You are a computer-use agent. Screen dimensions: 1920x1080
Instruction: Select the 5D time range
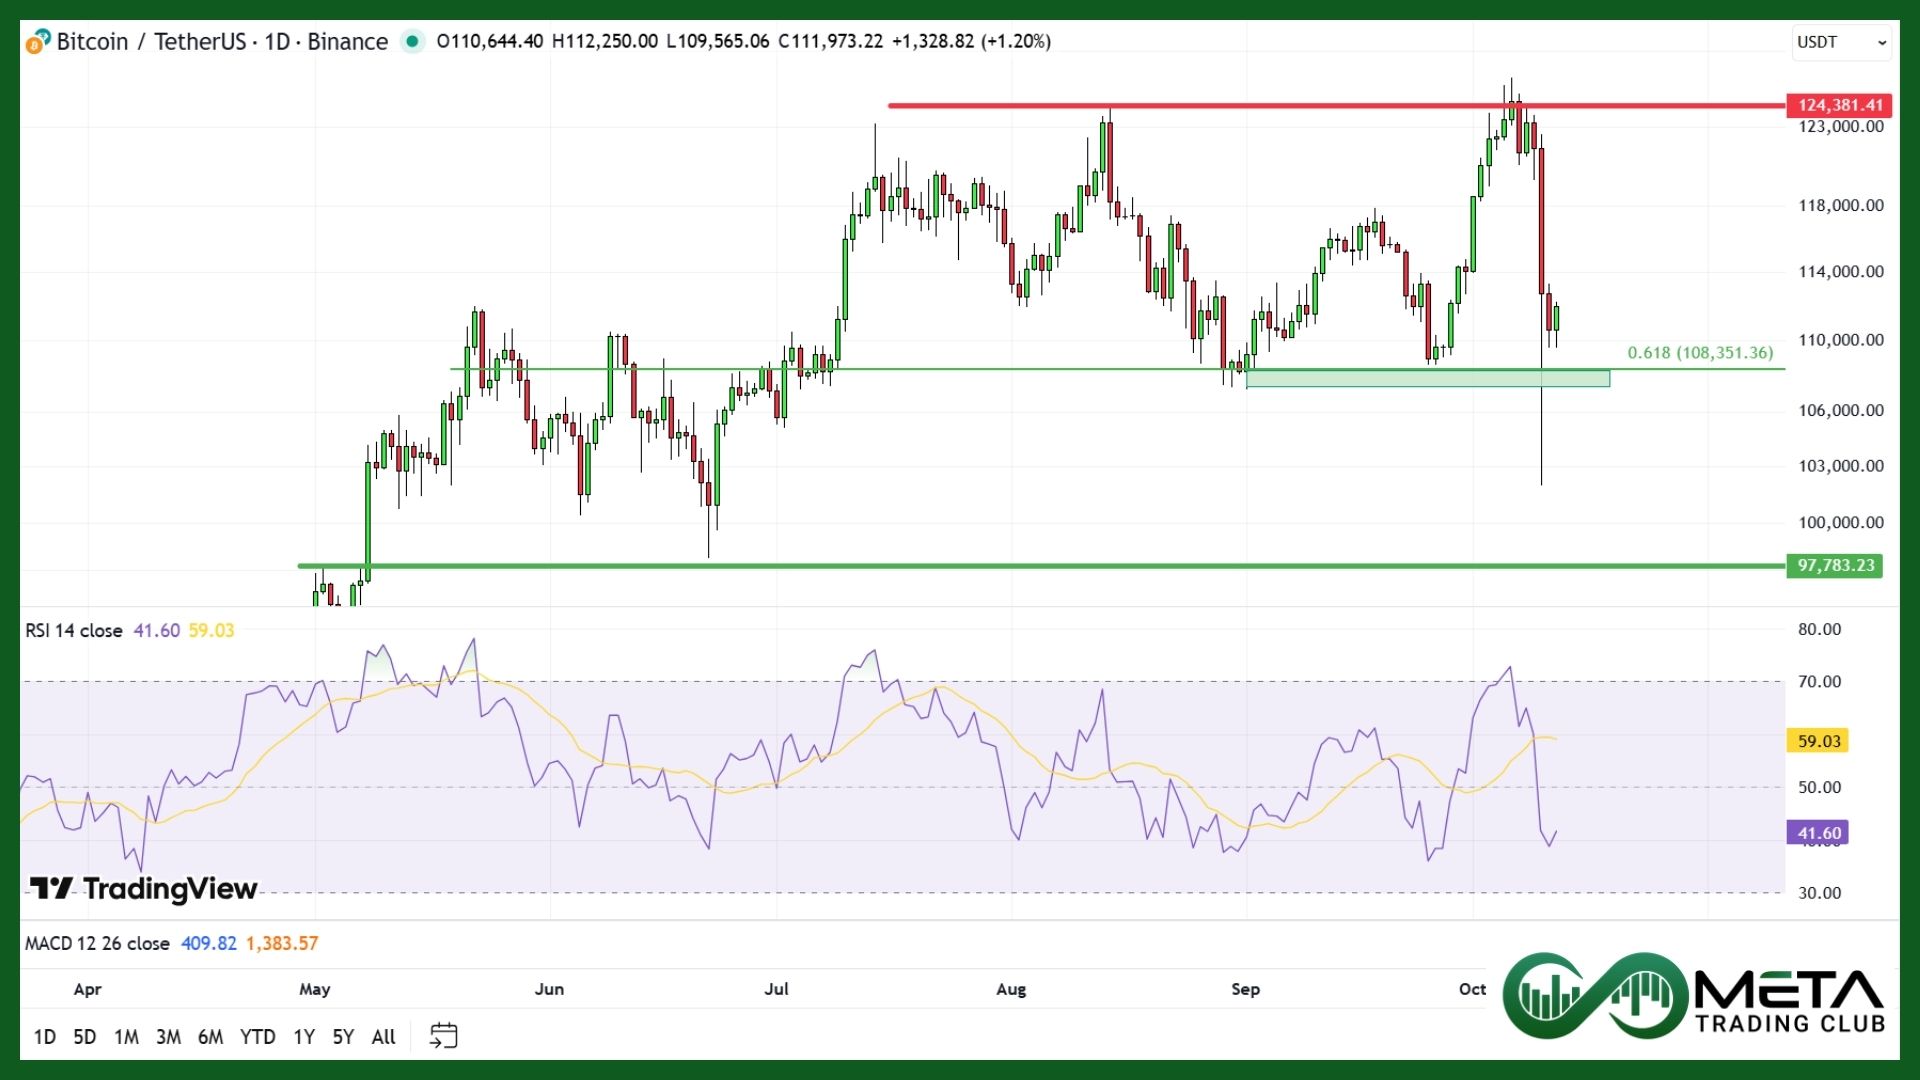[x=85, y=1037]
